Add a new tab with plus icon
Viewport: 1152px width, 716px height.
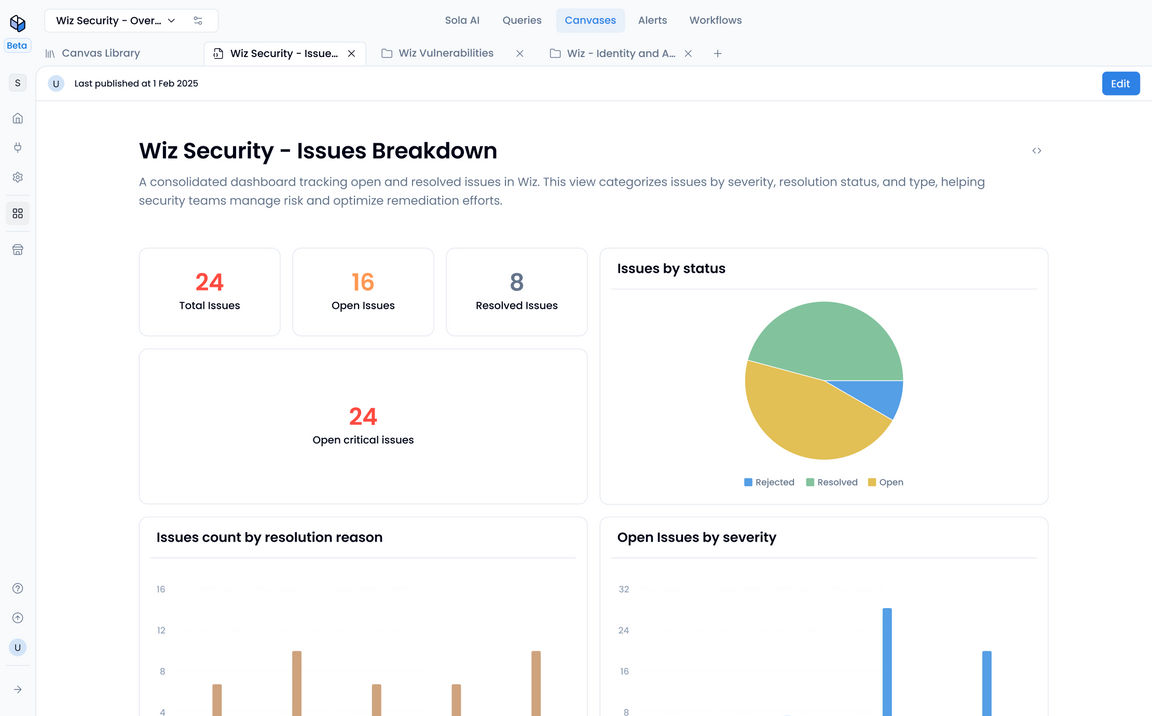coord(718,54)
